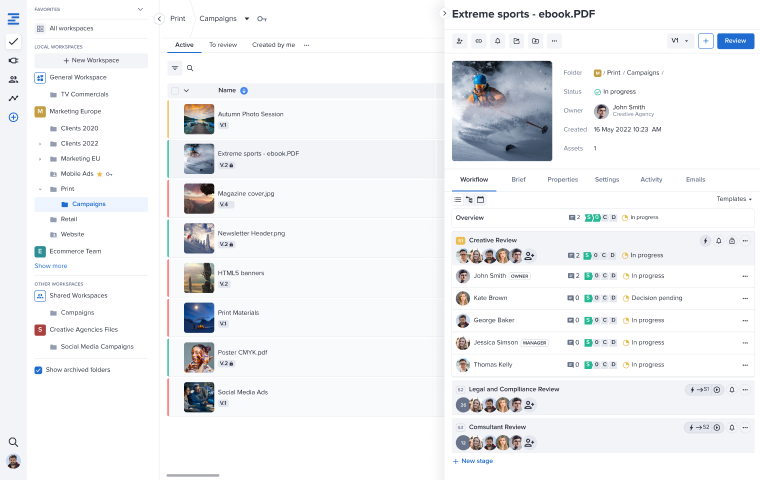Viewport: 760px width, 480px height.
Task: Expand the Templates dropdown
Action: pyautogui.click(x=733, y=199)
